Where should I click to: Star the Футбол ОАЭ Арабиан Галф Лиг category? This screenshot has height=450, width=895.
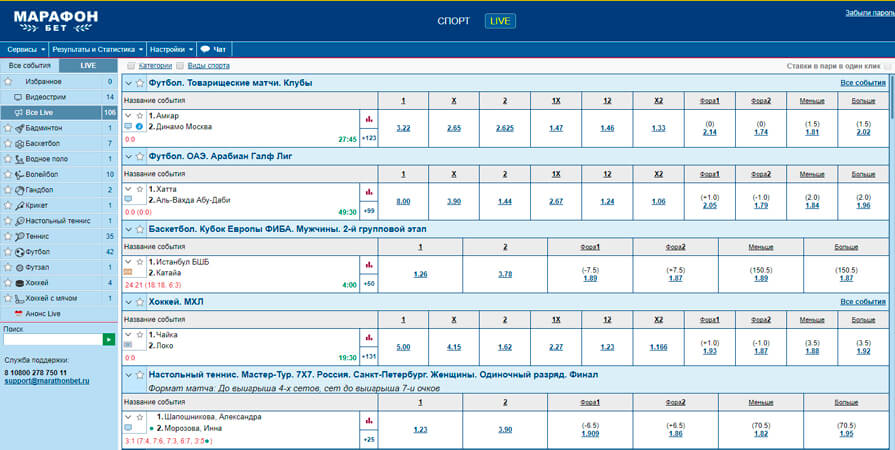point(140,156)
